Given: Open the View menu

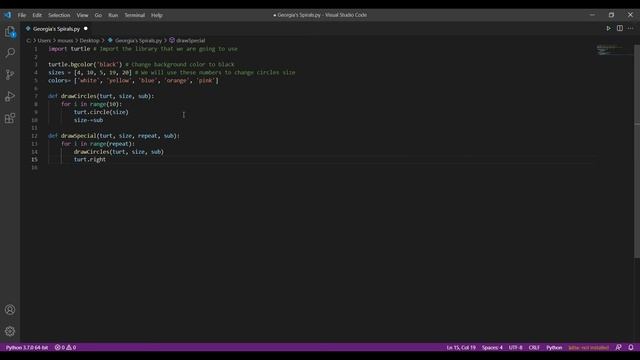Looking at the screenshot, I should [x=82, y=15].
